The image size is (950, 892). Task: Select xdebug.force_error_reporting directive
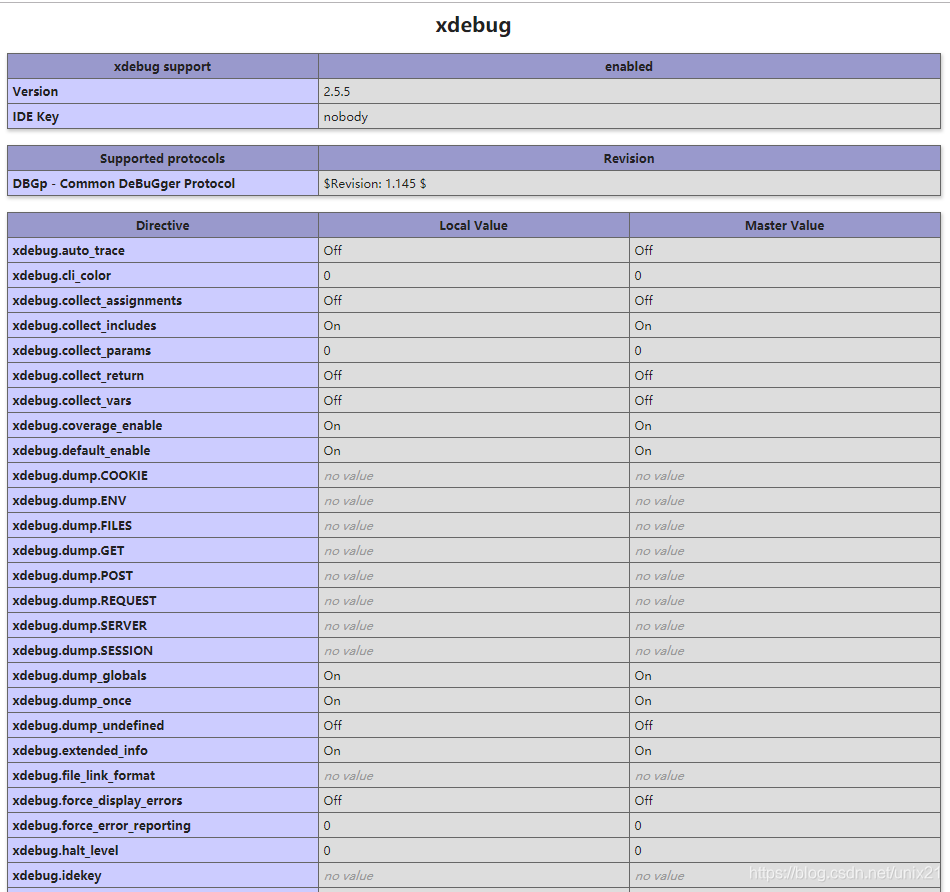(x=102, y=825)
